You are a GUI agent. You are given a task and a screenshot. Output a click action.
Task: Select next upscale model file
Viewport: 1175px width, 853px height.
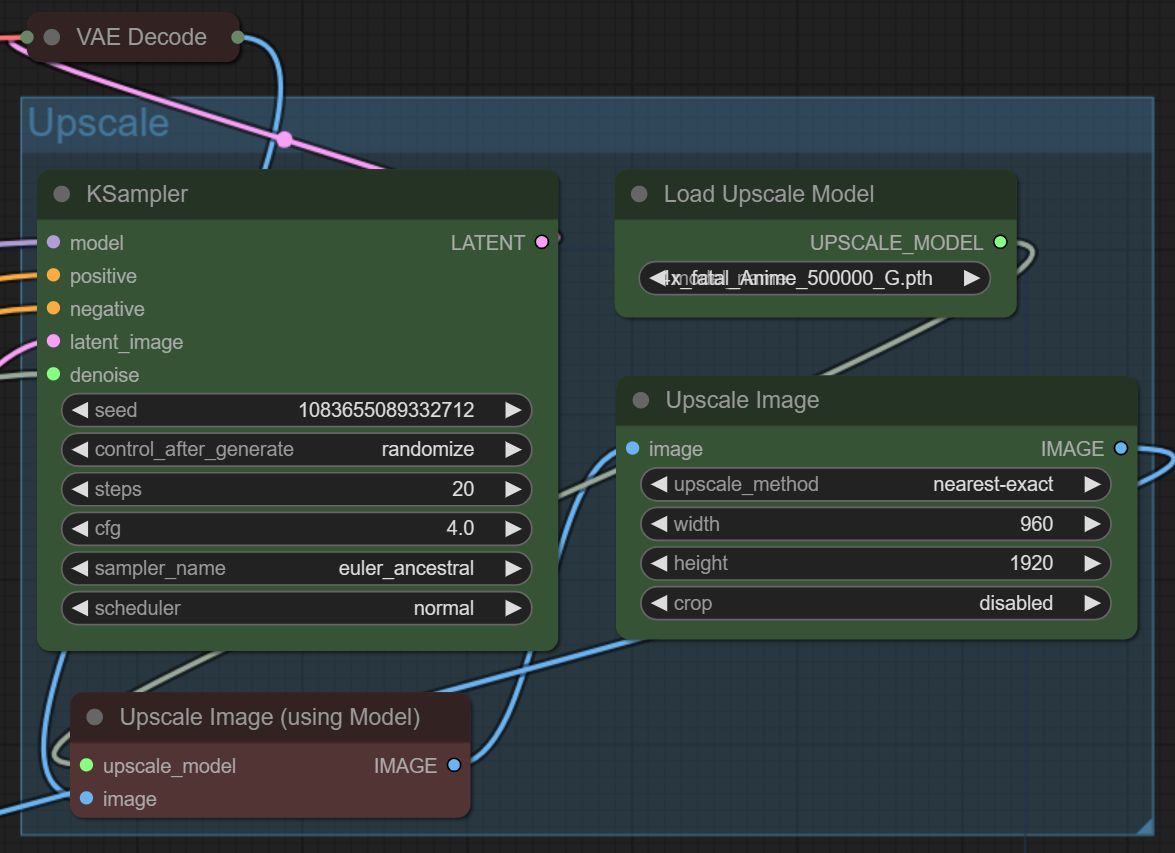(972, 278)
